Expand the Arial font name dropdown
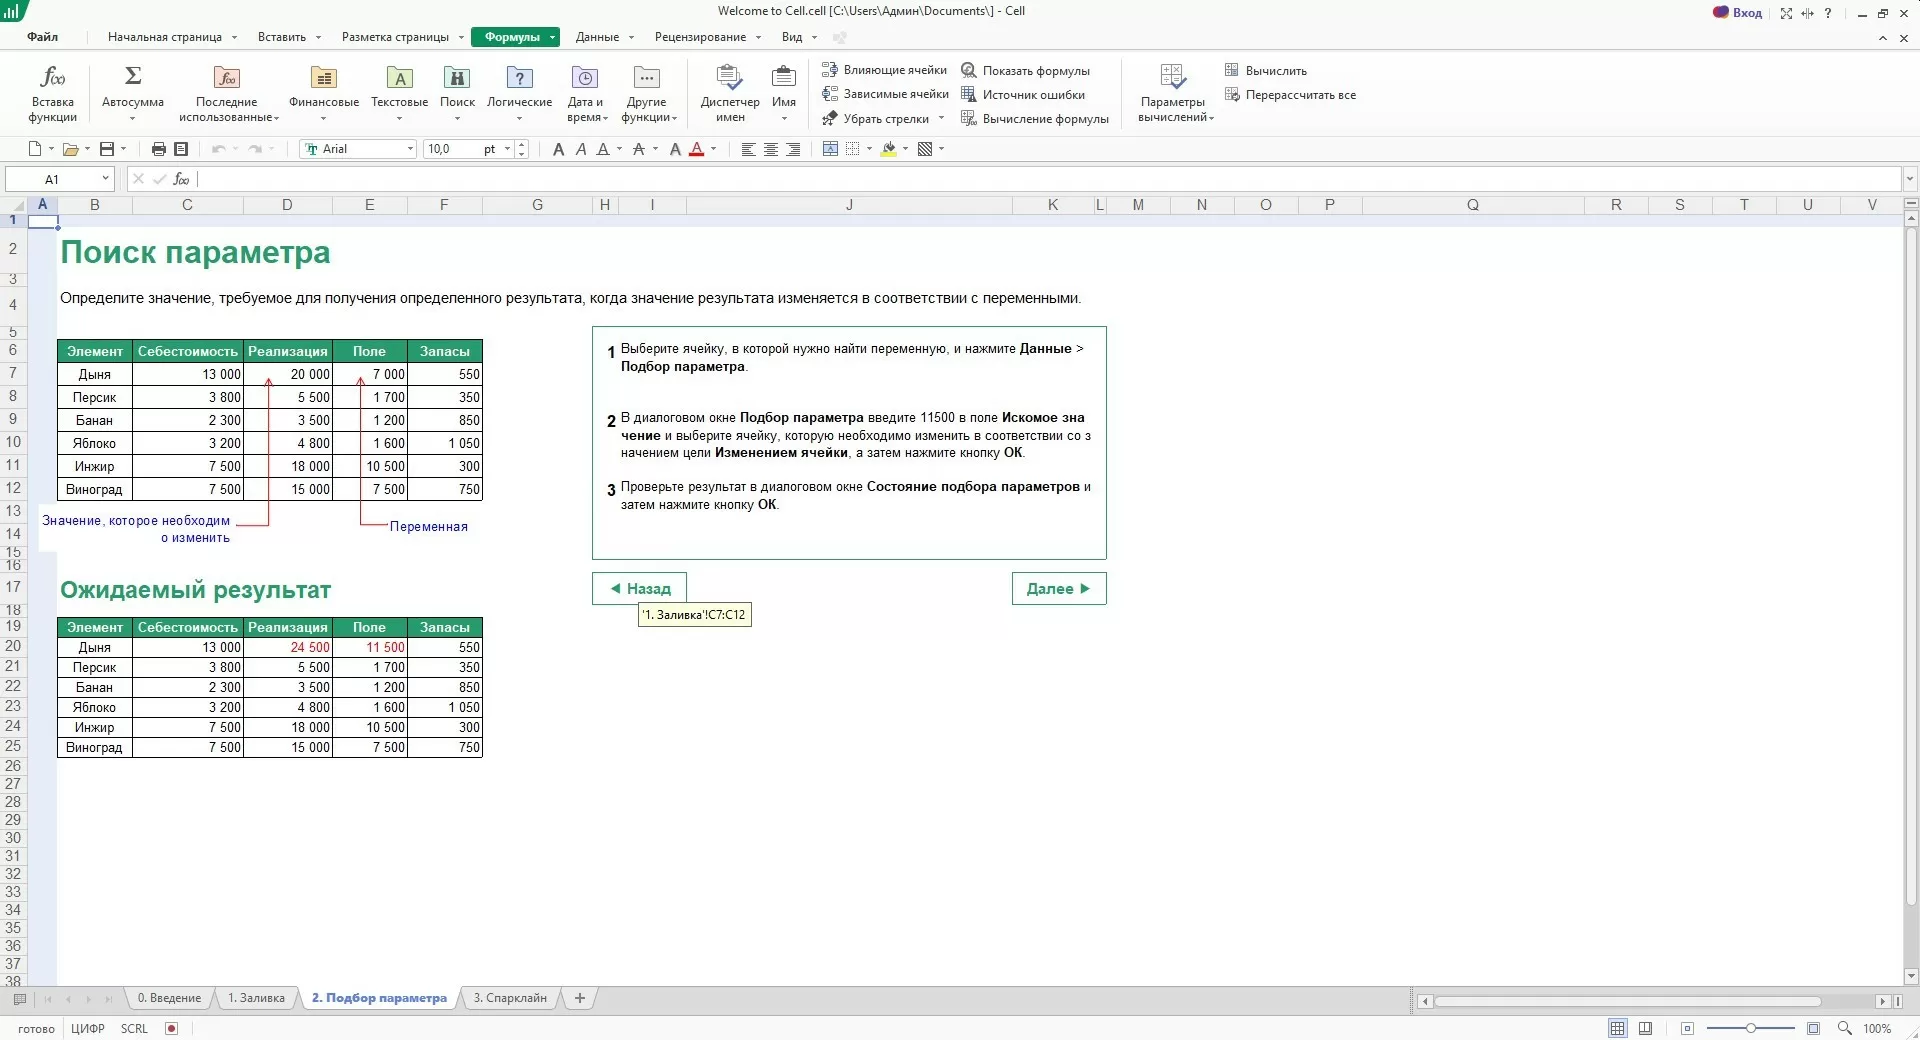This screenshot has height=1040, width=1920. tap(410, 149)
